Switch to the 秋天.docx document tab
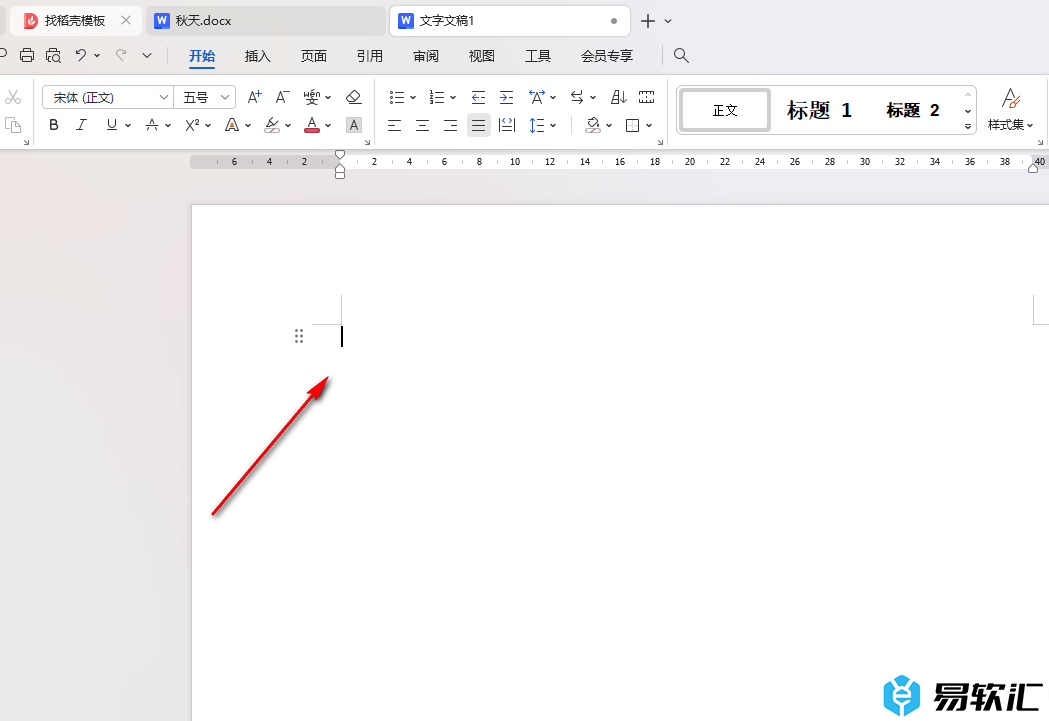Image resolution: width=1049 pixels, height=721 pixels. 266,21
